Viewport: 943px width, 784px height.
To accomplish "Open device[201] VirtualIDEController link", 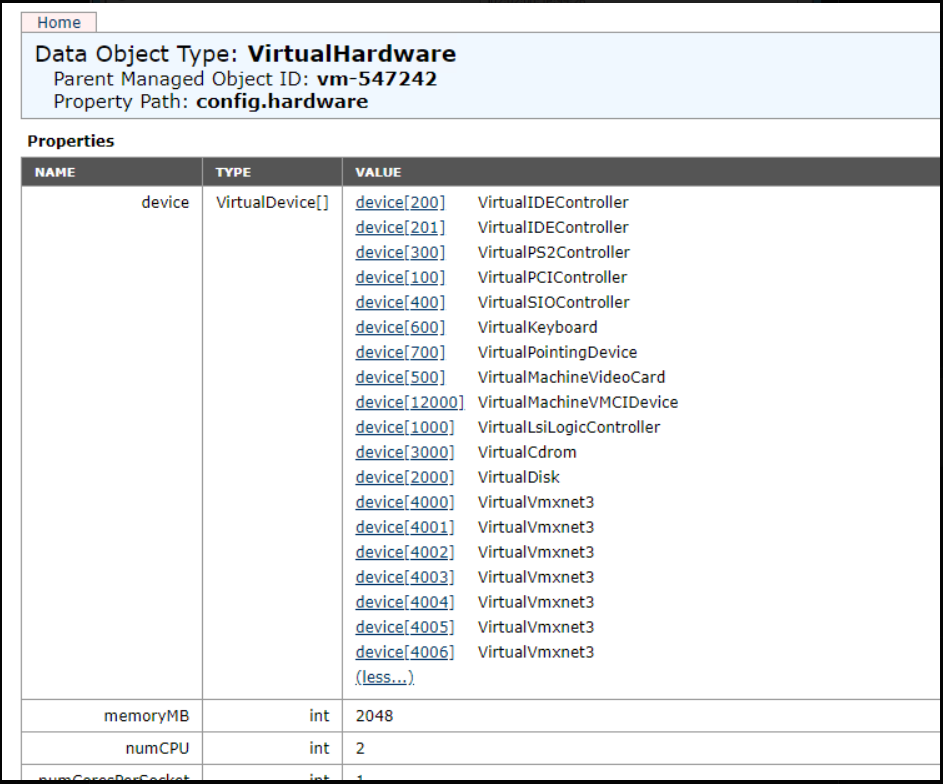I will pyautogui.click(x=399, y=227).
